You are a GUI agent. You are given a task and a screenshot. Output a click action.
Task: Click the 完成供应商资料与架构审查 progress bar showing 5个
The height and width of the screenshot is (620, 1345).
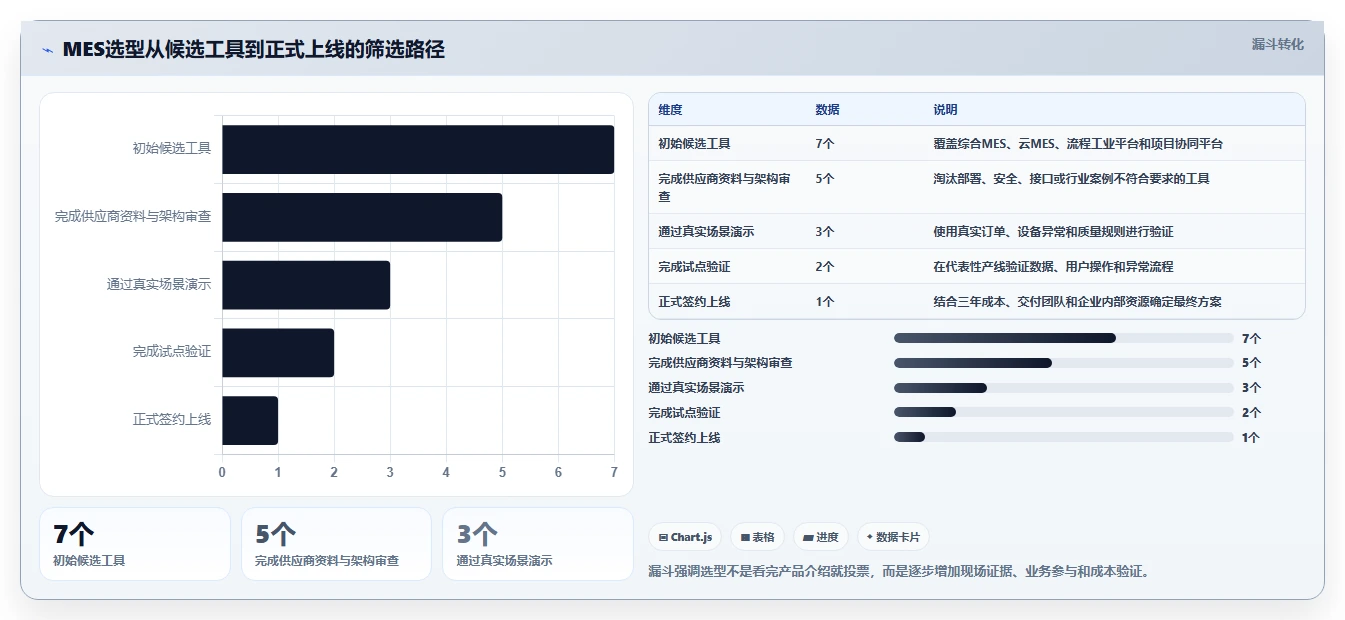[1064, 363]
